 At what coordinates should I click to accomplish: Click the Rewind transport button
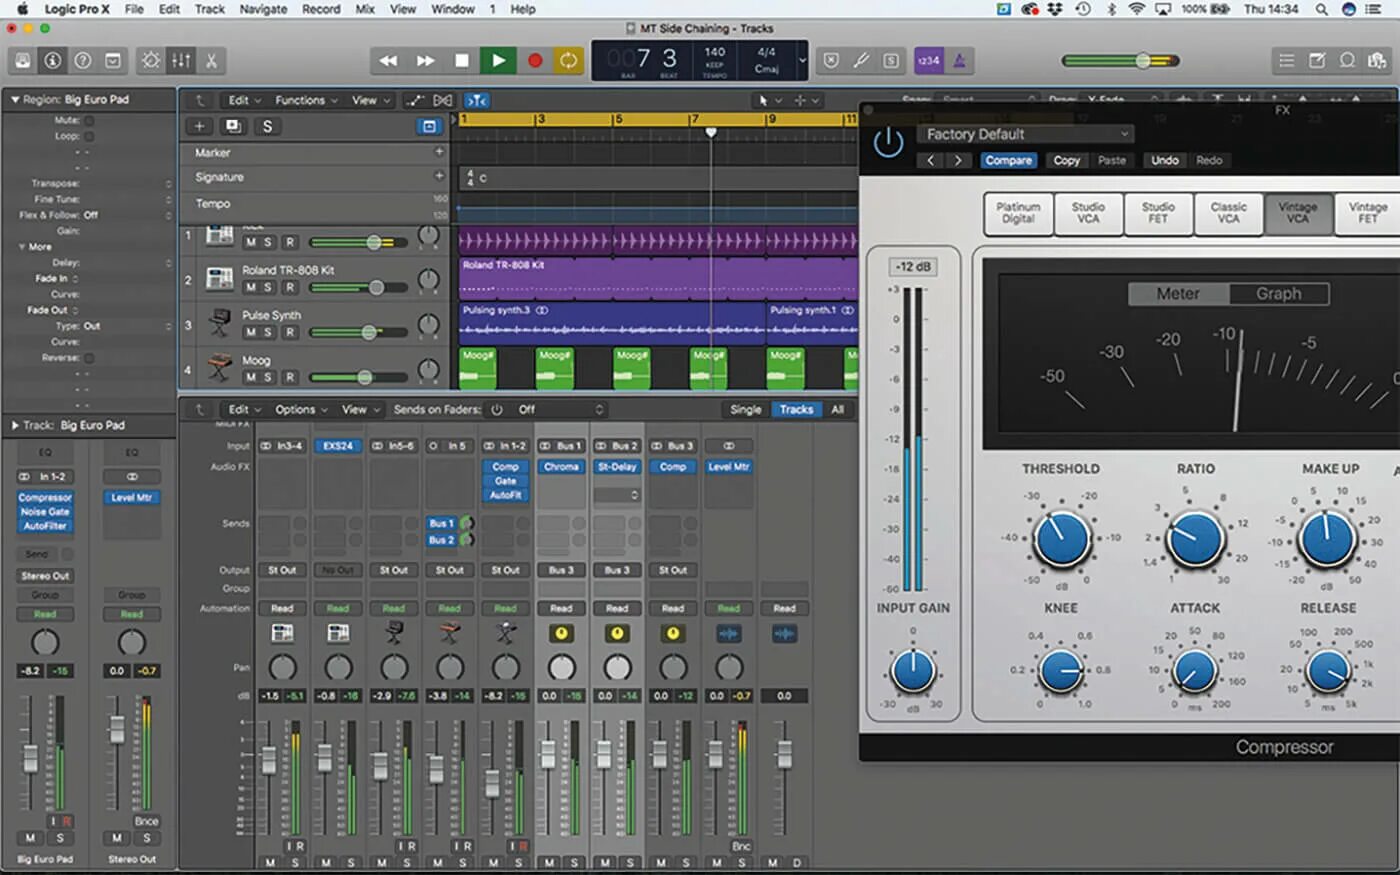388,61
